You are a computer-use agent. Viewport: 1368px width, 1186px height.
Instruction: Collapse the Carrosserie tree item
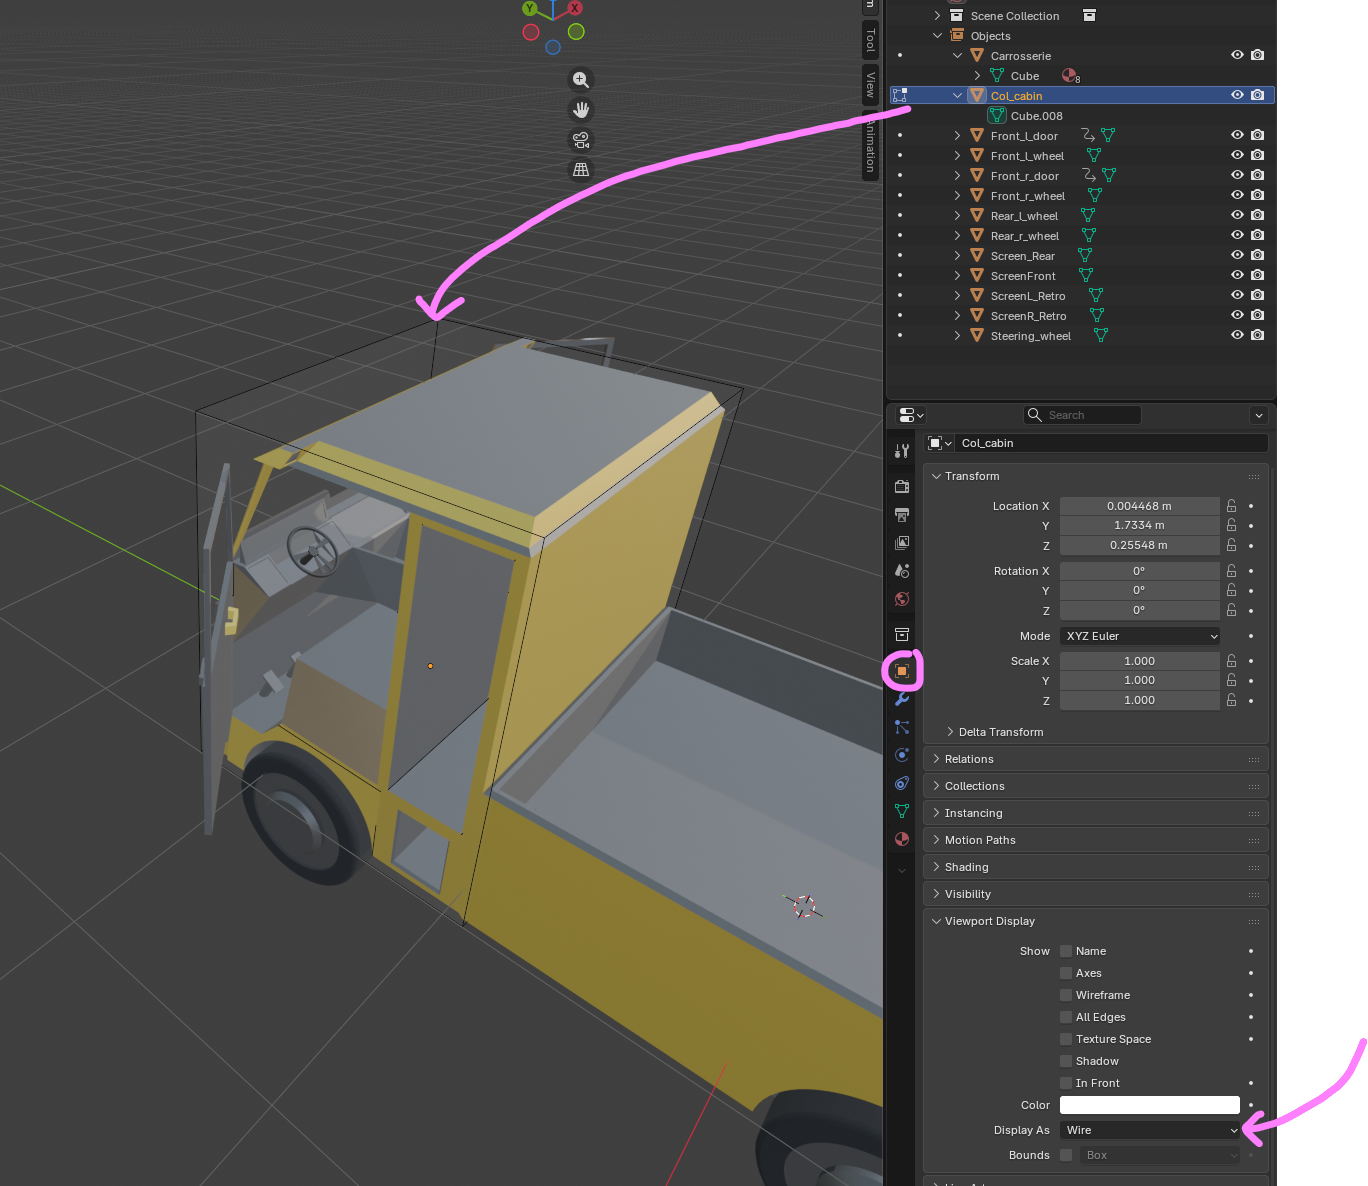click(957, 56)
